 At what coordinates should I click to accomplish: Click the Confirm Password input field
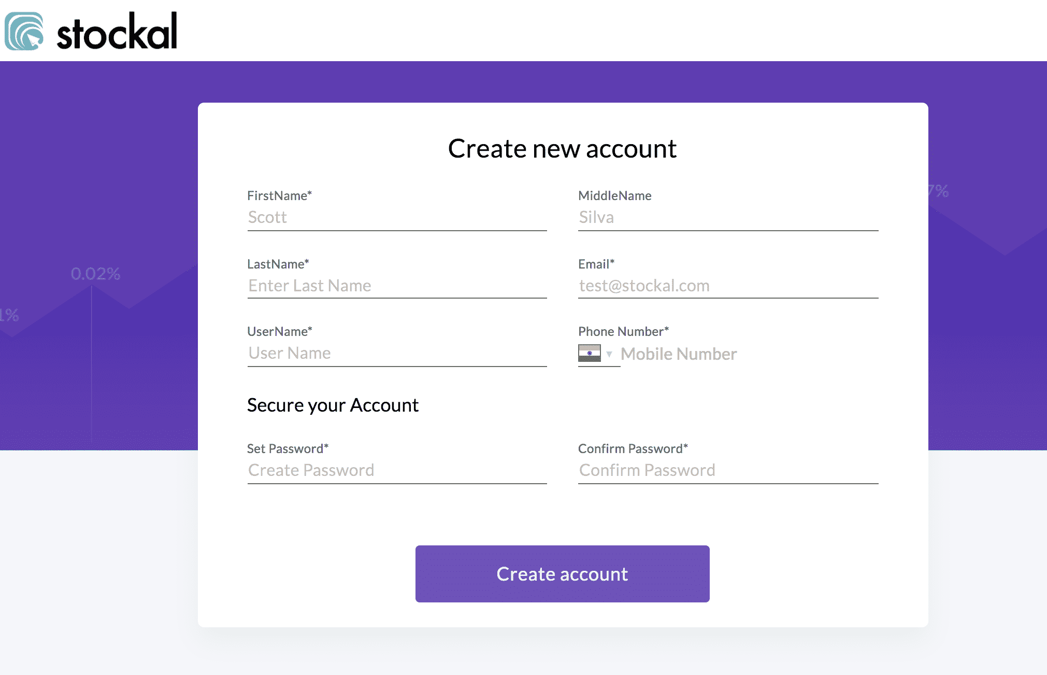pos(727,470)
